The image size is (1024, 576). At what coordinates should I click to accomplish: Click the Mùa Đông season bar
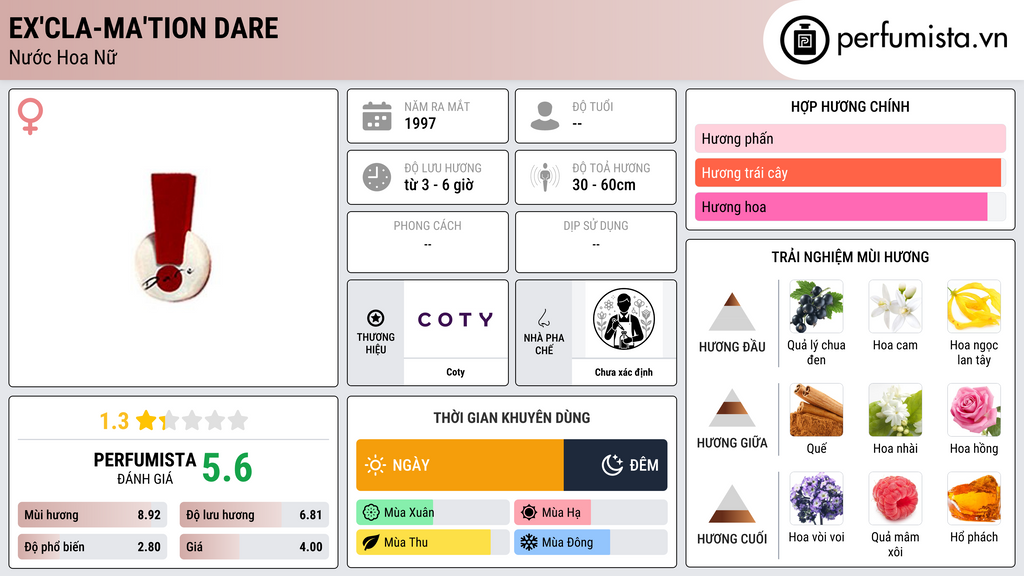[x=590, y=543]
